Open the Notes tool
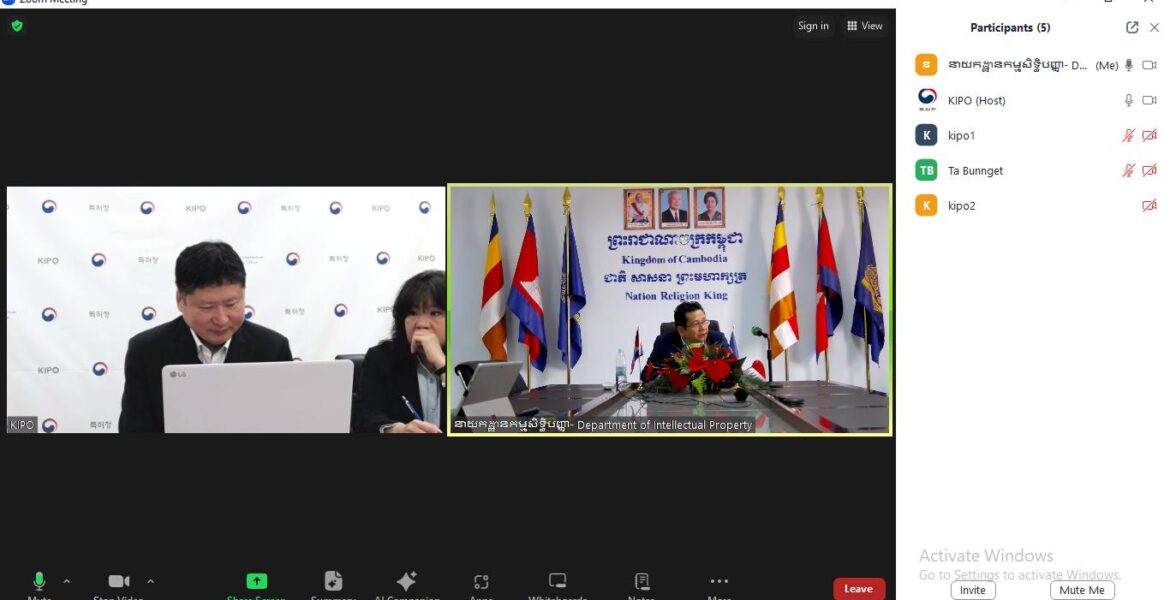 click(x=642, y=581)
